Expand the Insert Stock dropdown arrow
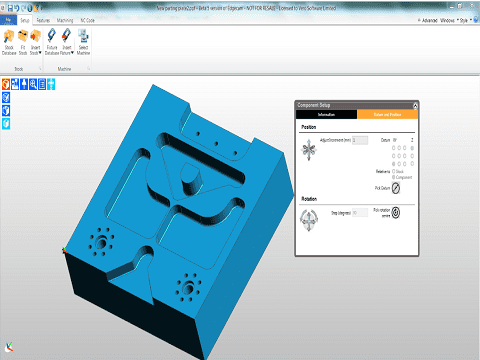This screenshot has width=480, height=360. pyautogui.click(x=40, y=53)
